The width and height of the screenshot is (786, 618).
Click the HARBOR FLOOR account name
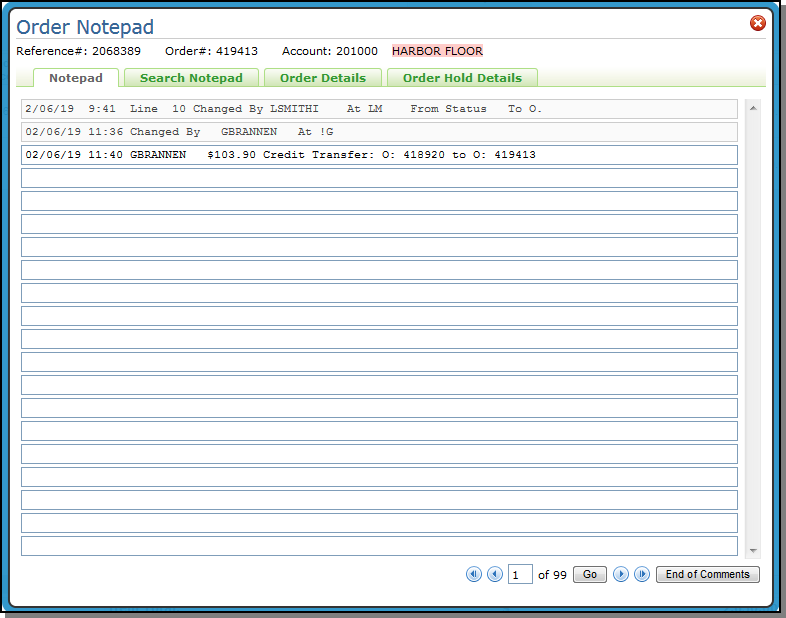click(x=437, y=51)
